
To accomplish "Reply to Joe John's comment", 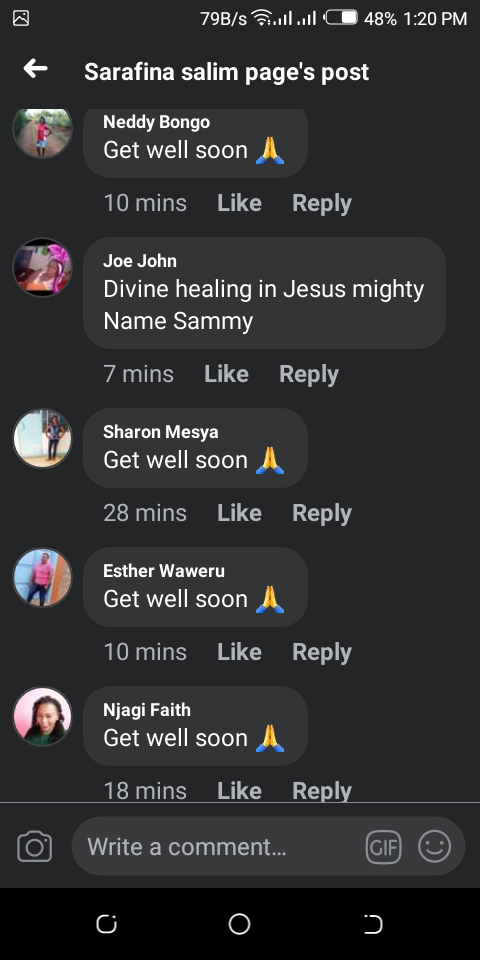I will (309, 374).
